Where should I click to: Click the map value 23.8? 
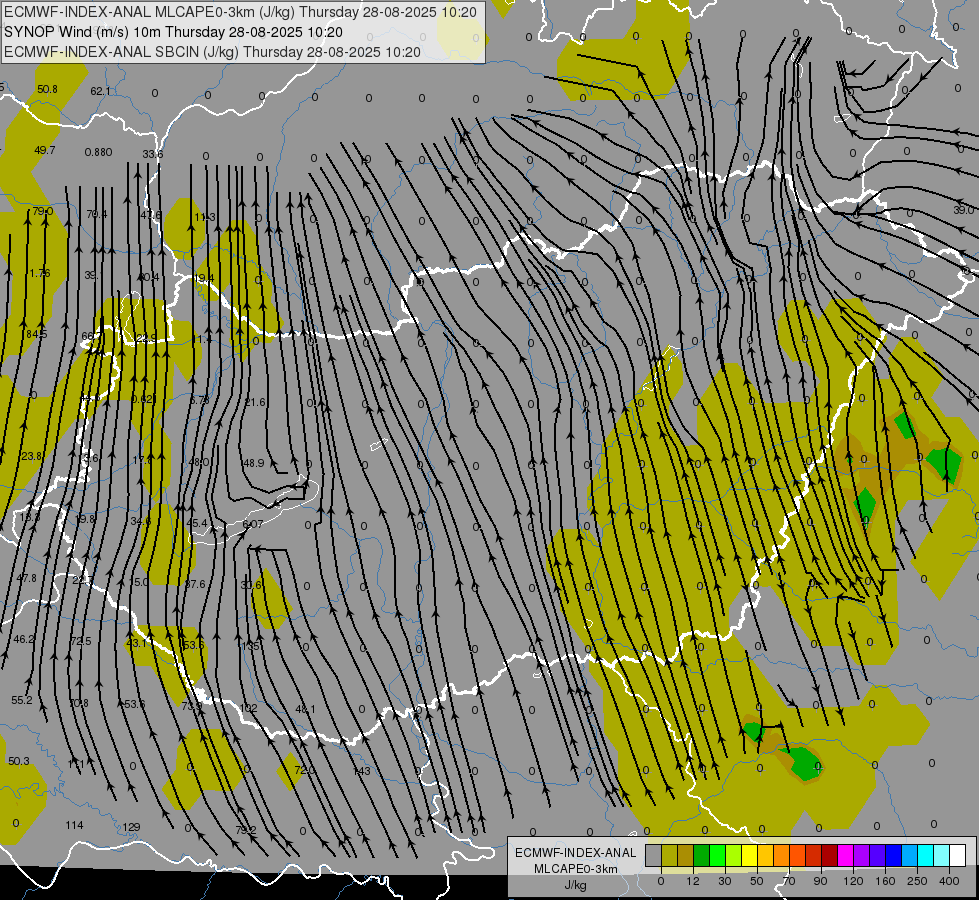(32, 457)
